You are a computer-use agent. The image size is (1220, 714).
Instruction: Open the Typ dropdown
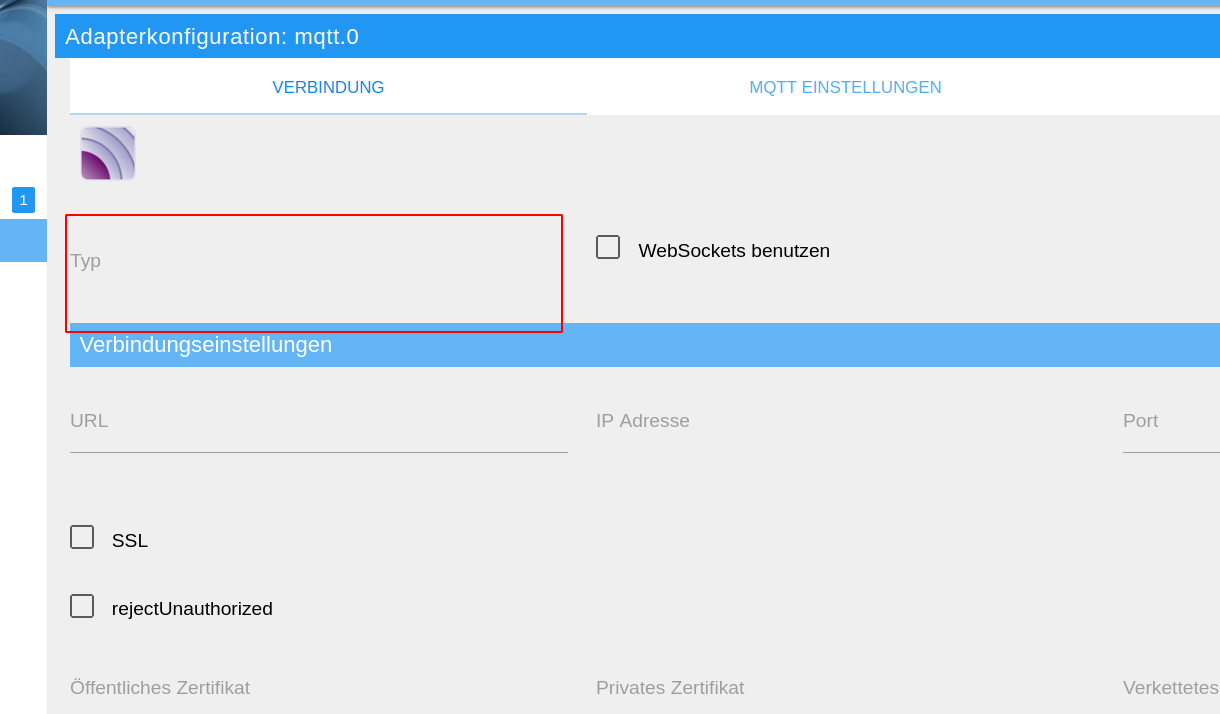[314, 273]
